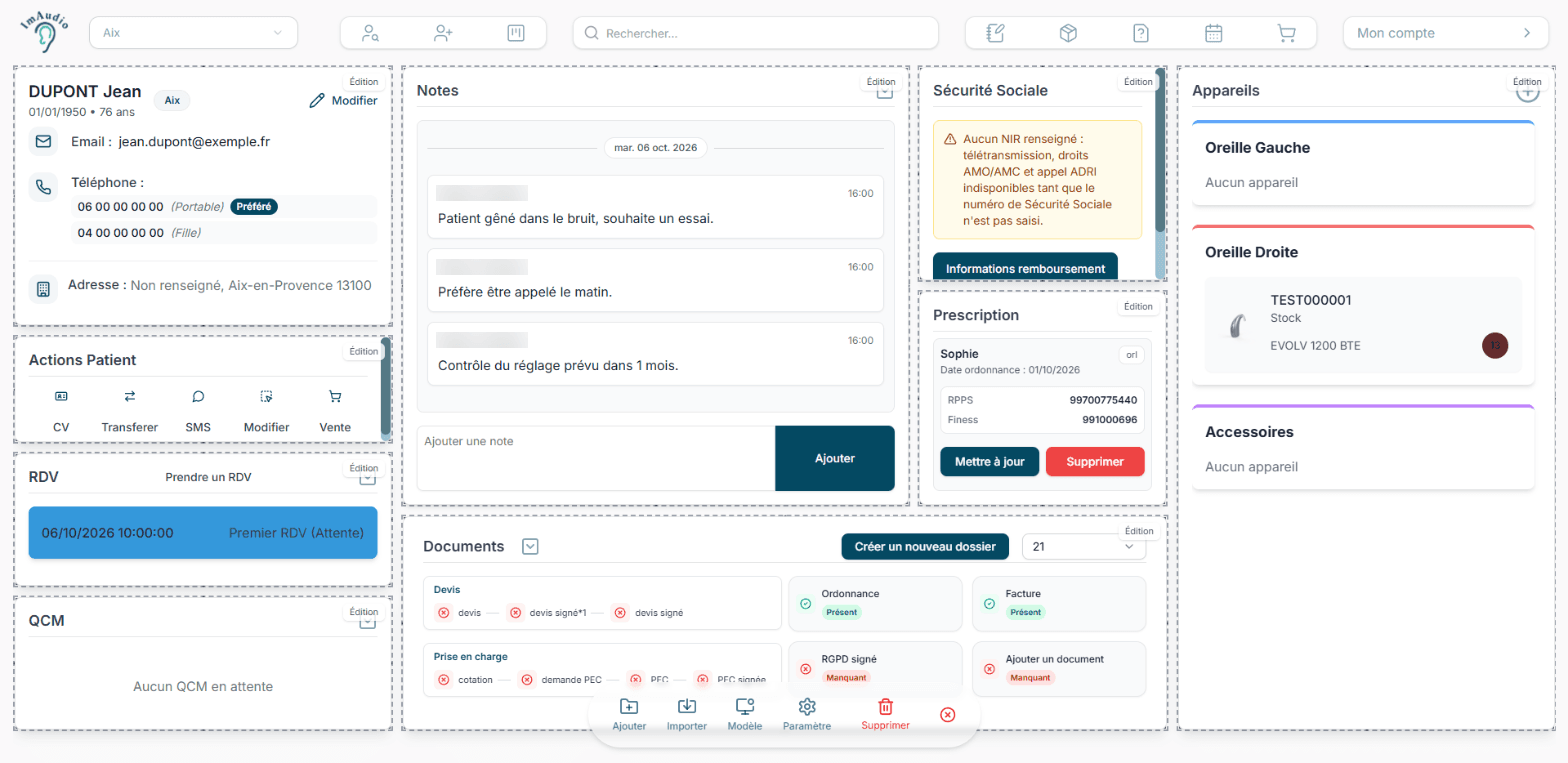Select the 06/10/2026 Premier RDV appointment
This screenshot has width=1568, height=763.
203,533
